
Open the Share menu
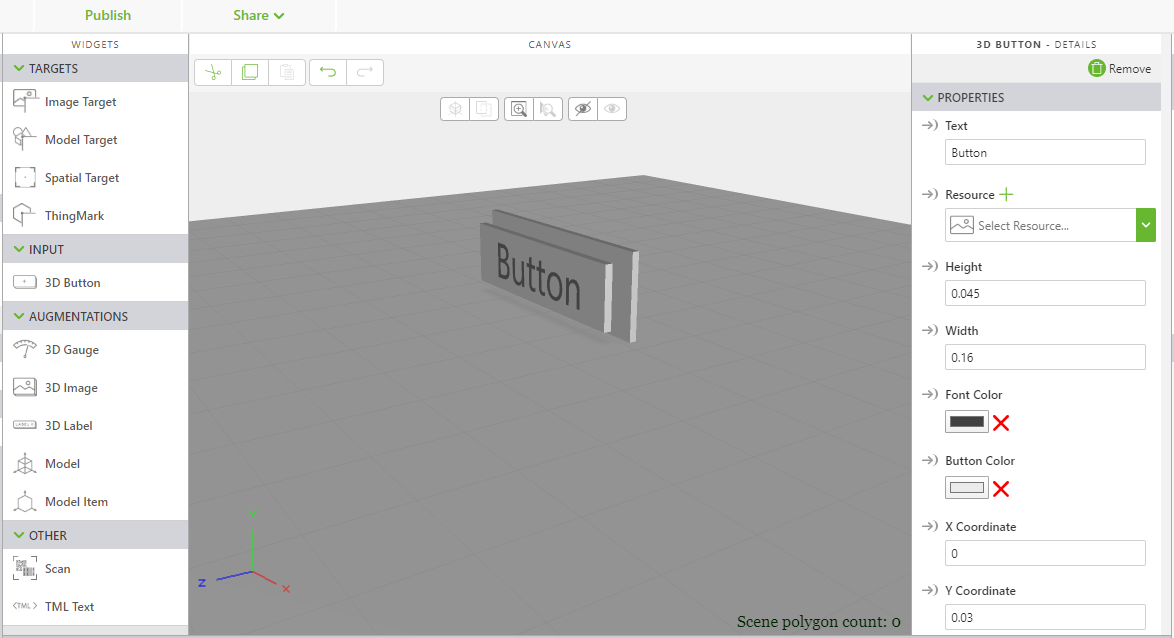[x=258, y=15]
